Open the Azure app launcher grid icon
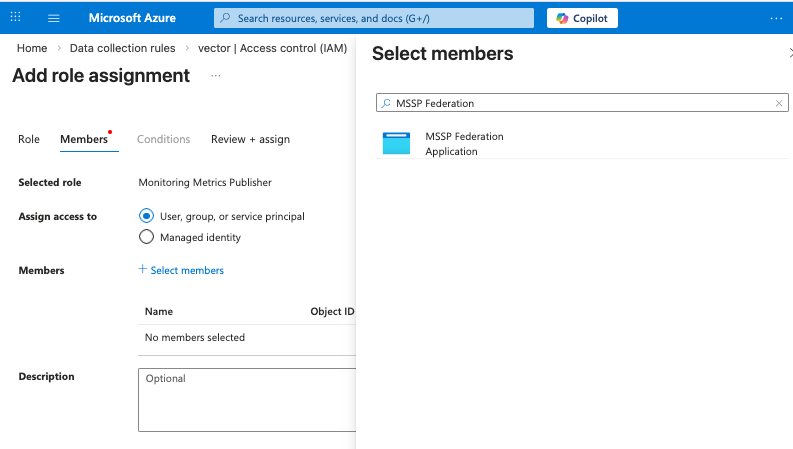The width and height of the screenshot is (793, 449). [15, 17]
